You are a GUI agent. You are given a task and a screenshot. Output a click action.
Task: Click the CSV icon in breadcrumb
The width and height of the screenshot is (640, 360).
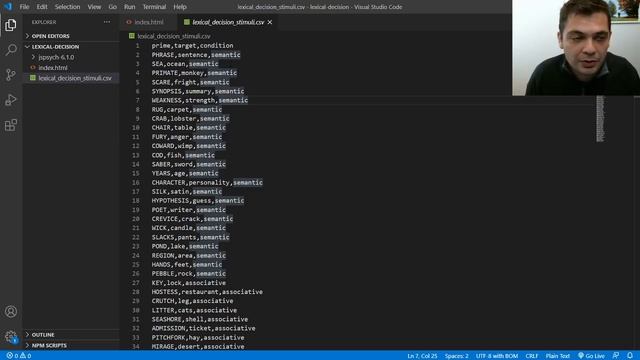[131, 36]
